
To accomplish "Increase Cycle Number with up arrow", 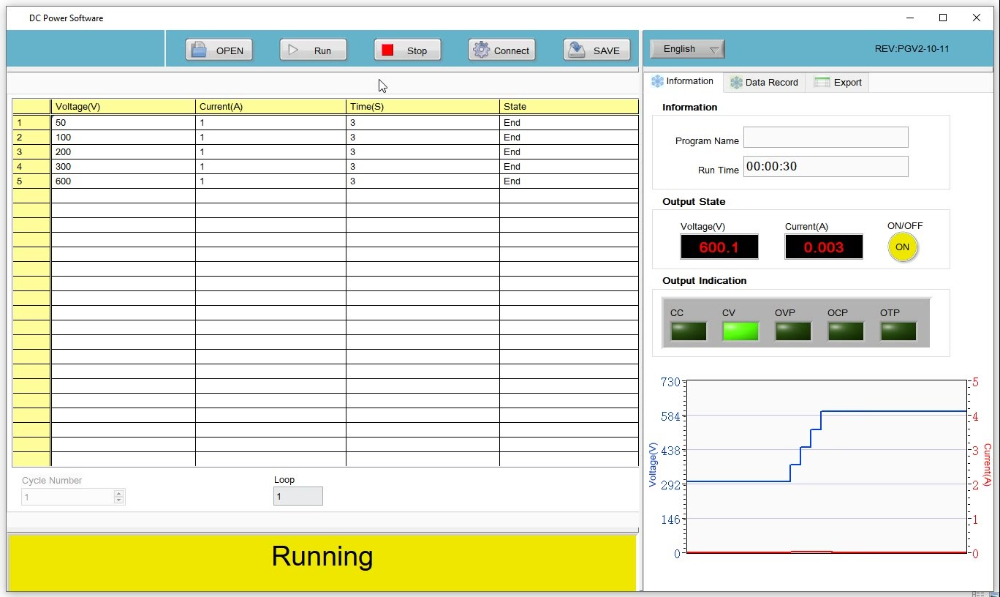I will (119, 493).
